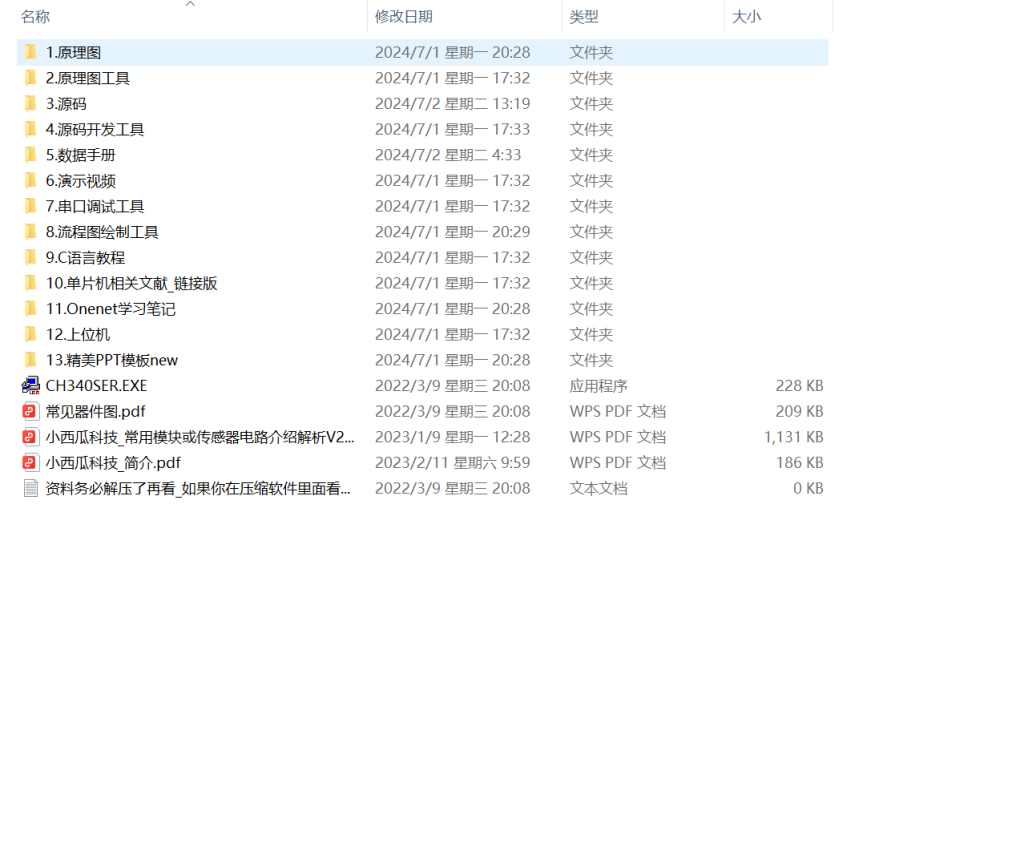Select the 9.C语言教程 folder name
1024x859 pixels.
point(85,257)
